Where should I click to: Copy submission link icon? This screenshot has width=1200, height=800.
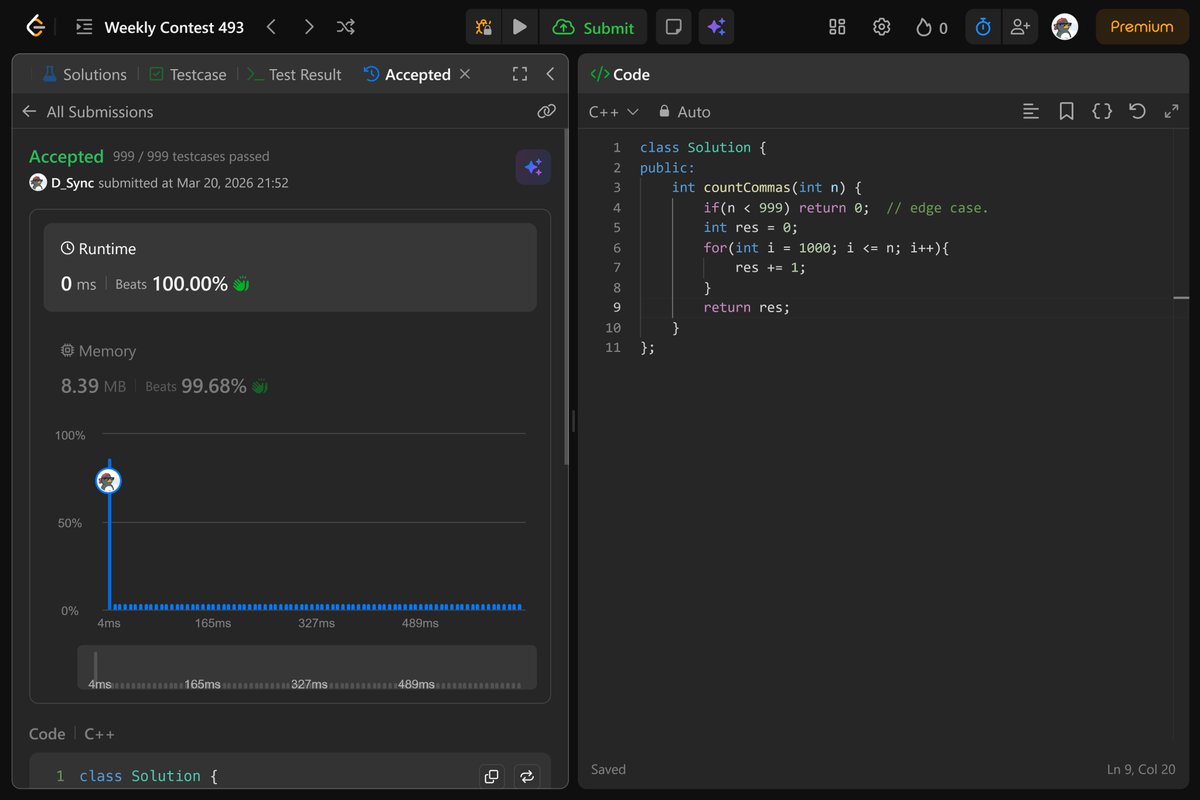tap(546, 112)
